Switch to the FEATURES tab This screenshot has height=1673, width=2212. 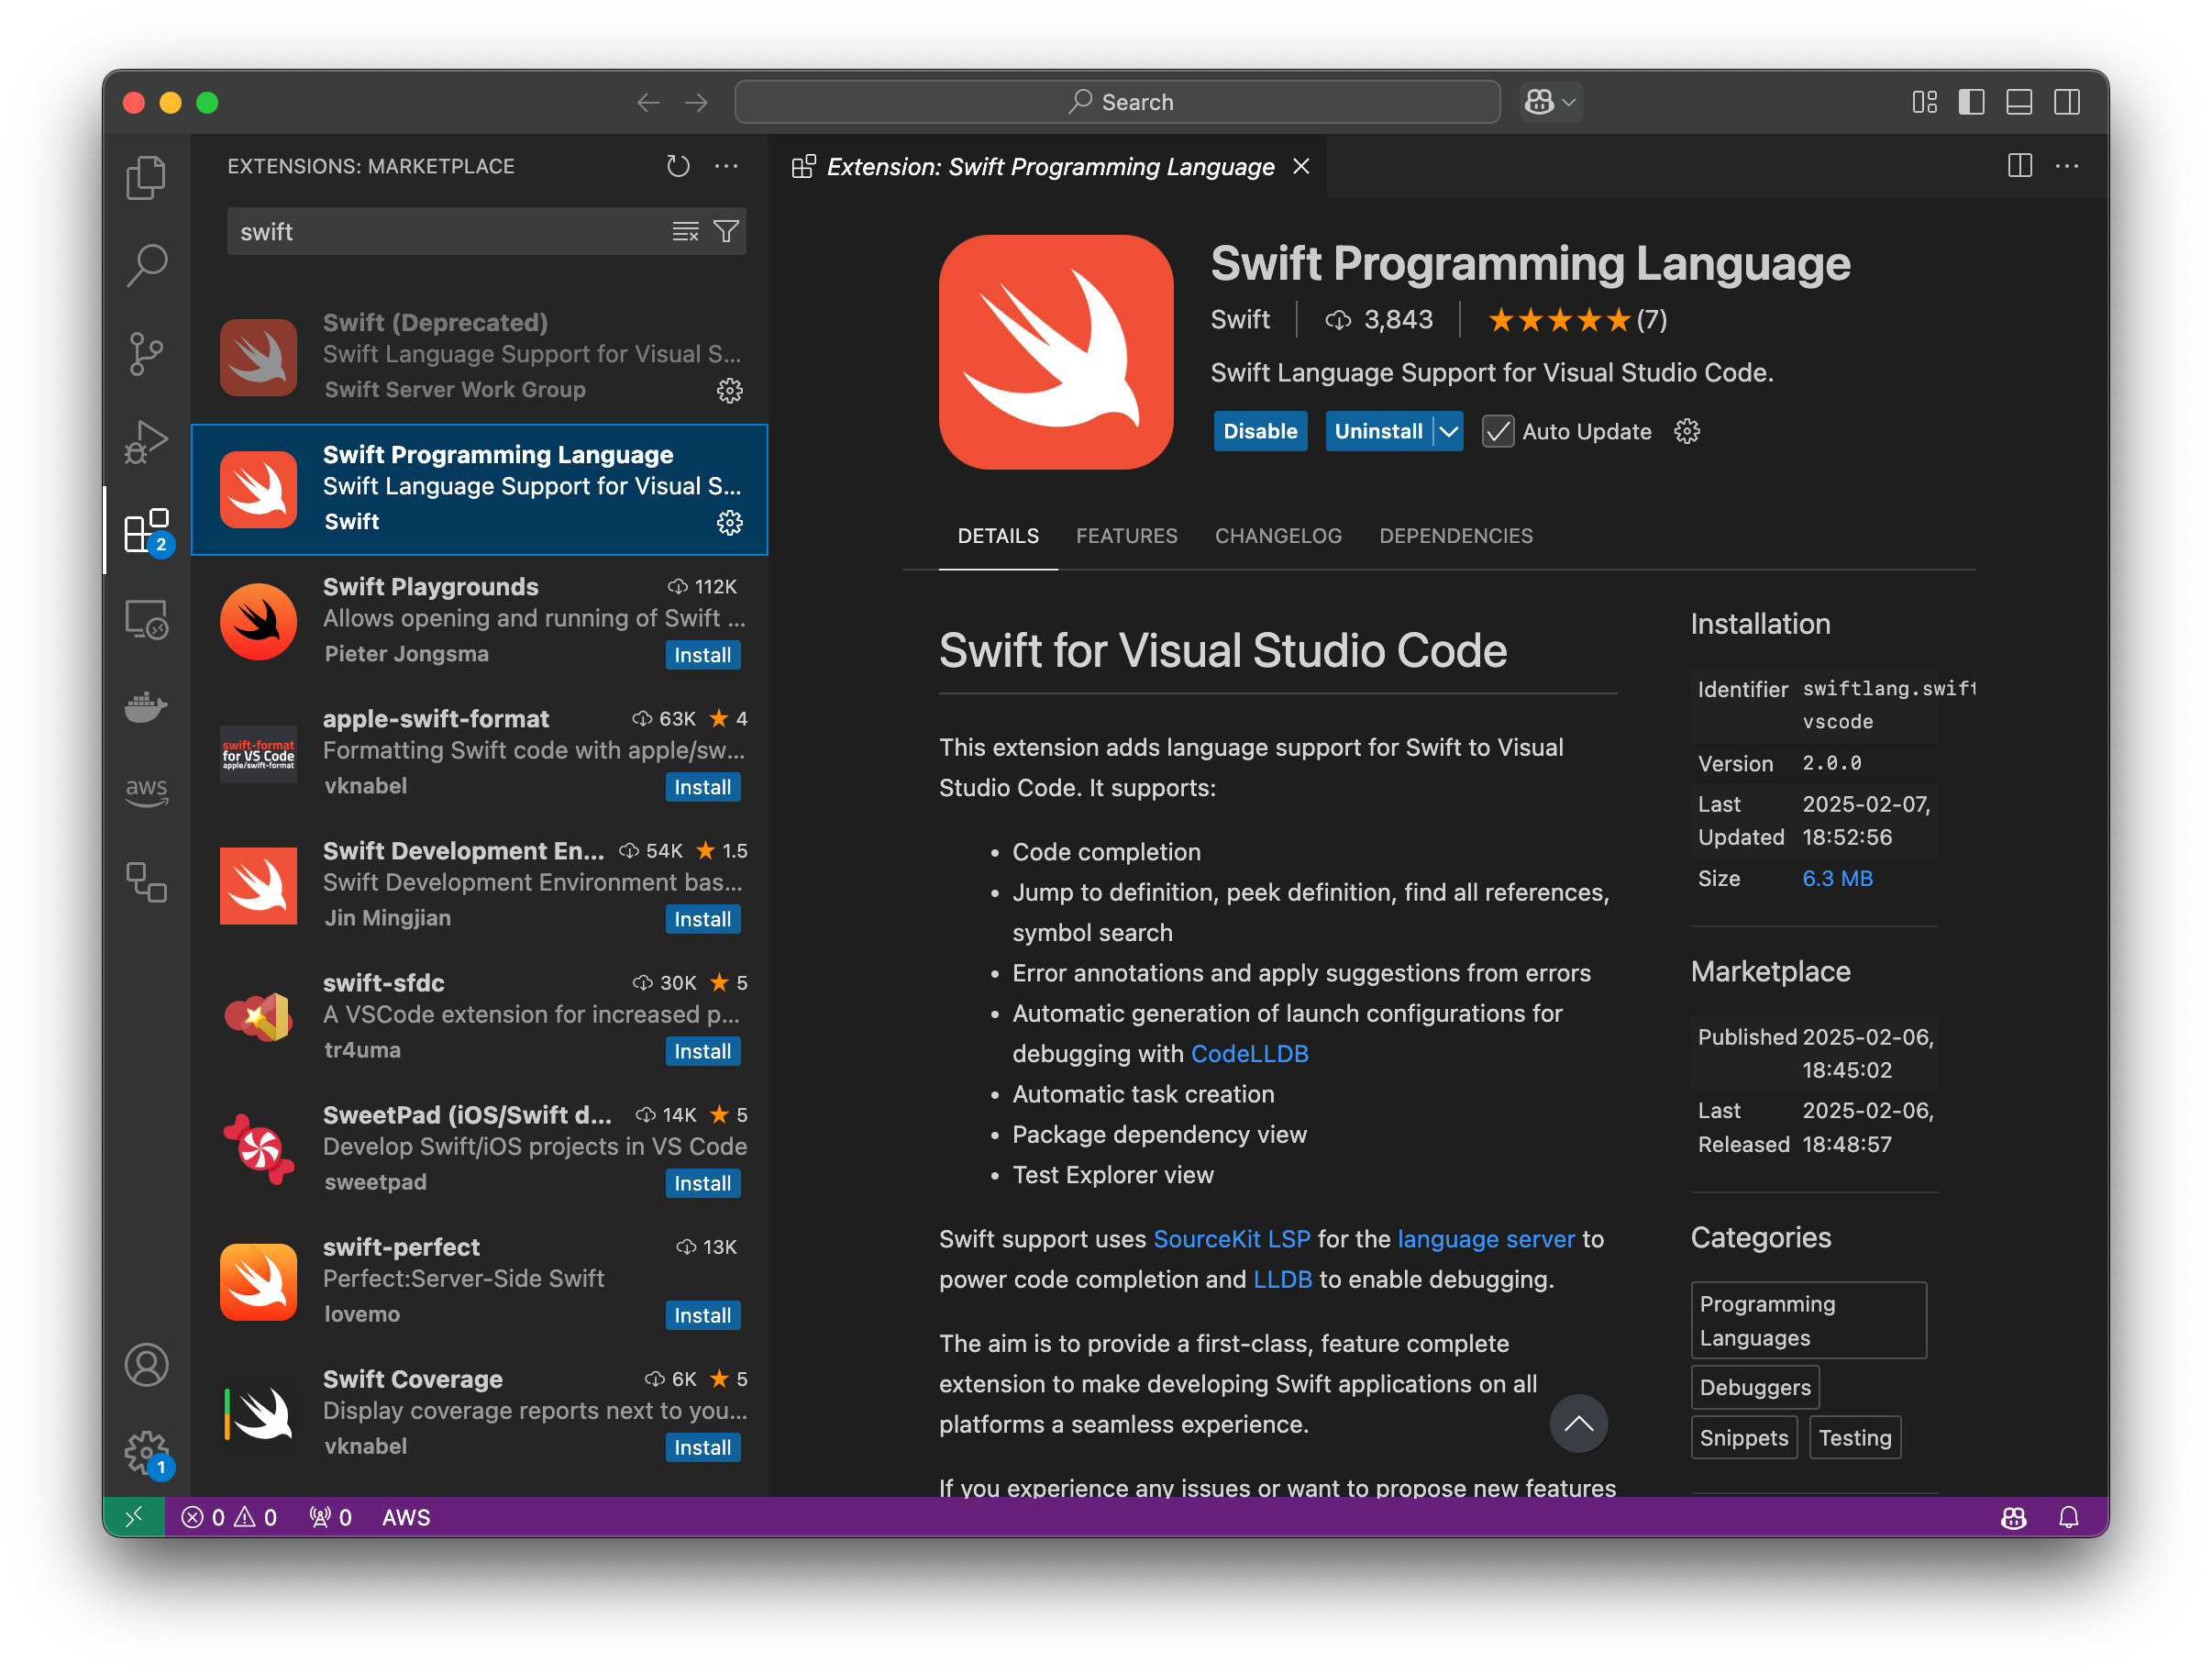pos(1127,536)
